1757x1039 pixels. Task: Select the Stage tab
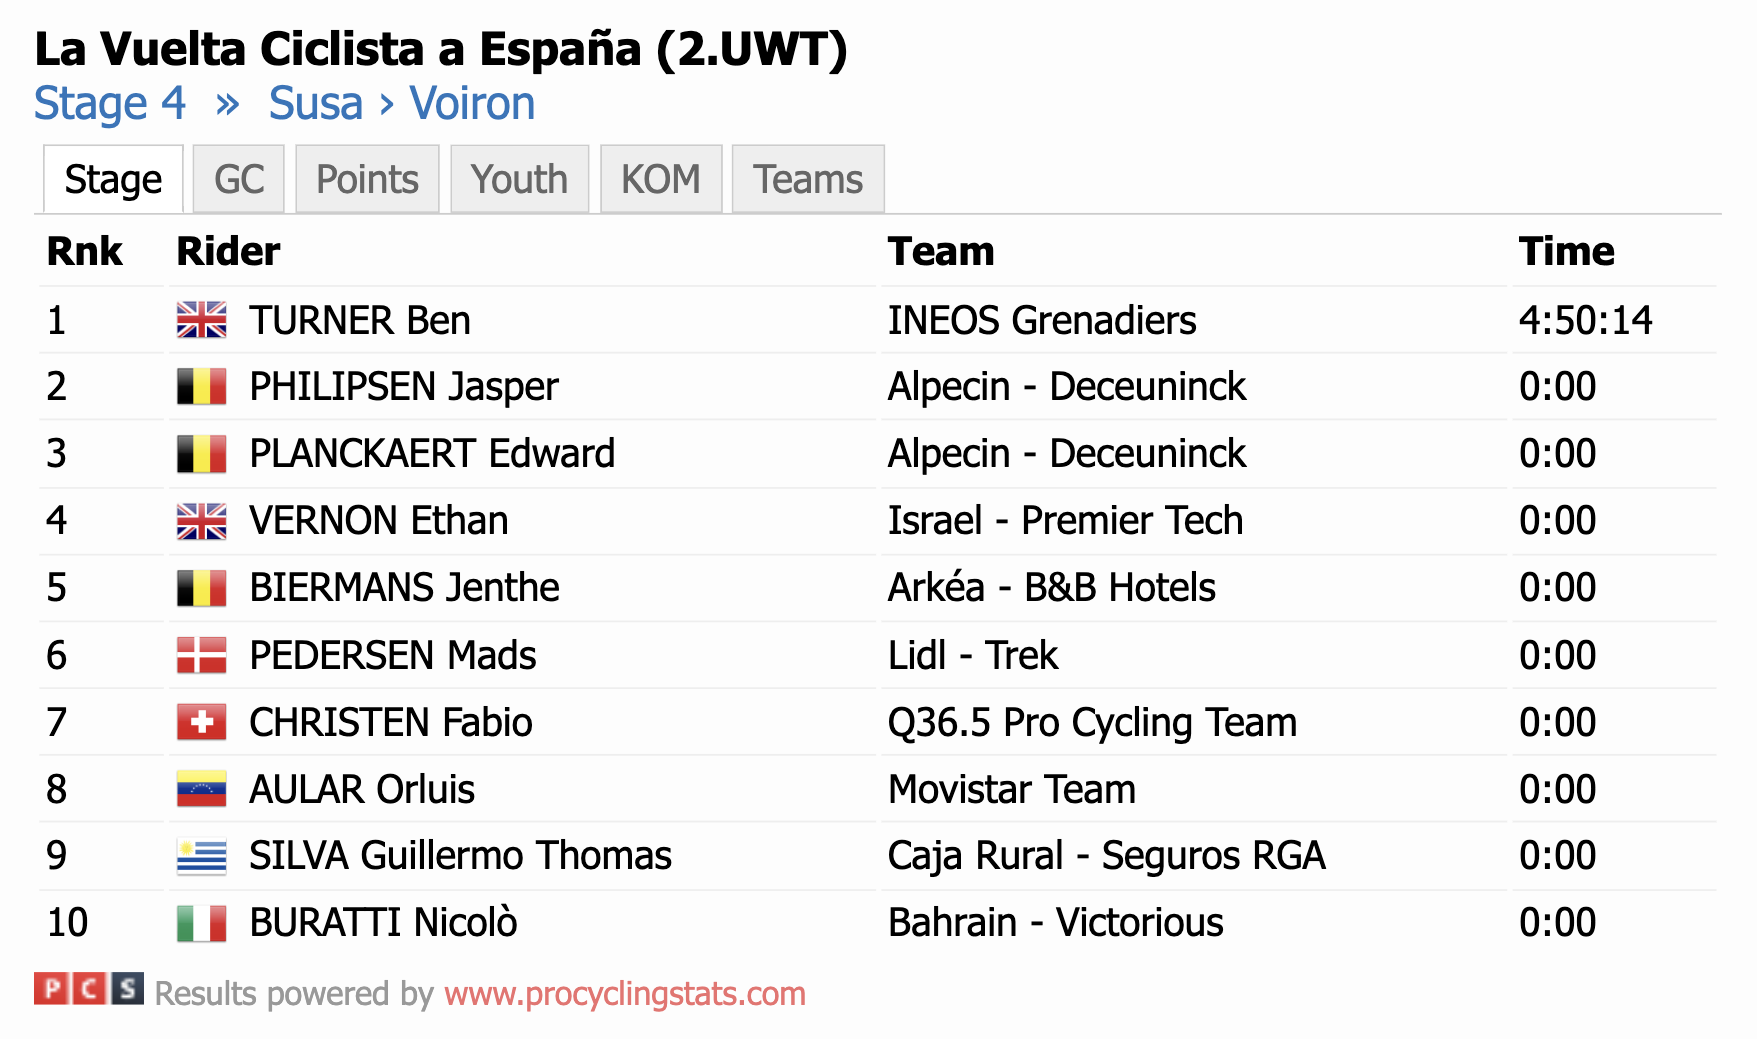(113, 179)
